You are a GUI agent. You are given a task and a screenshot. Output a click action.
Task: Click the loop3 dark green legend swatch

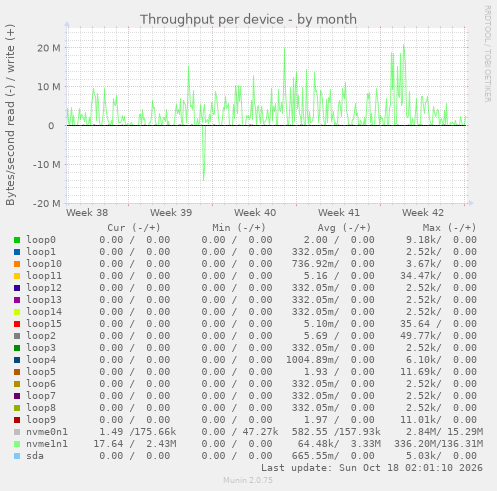click(17, 348)
